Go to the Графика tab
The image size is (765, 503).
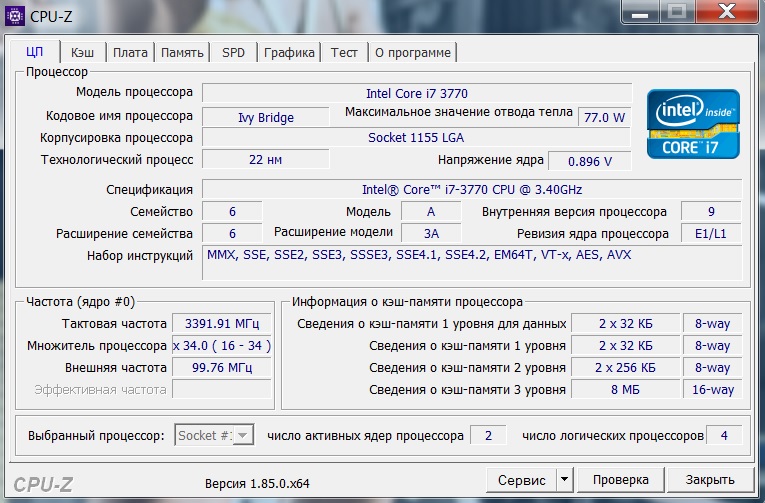289,52
